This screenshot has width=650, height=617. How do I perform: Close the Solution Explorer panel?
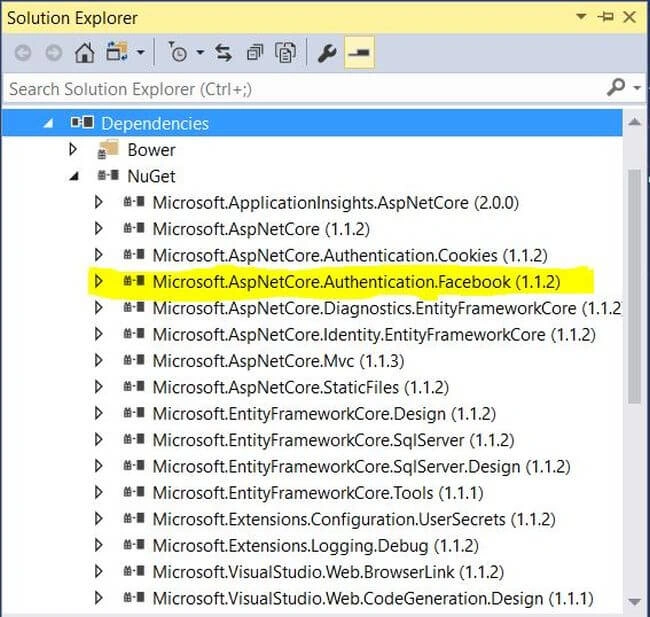[x=630, y=17]
